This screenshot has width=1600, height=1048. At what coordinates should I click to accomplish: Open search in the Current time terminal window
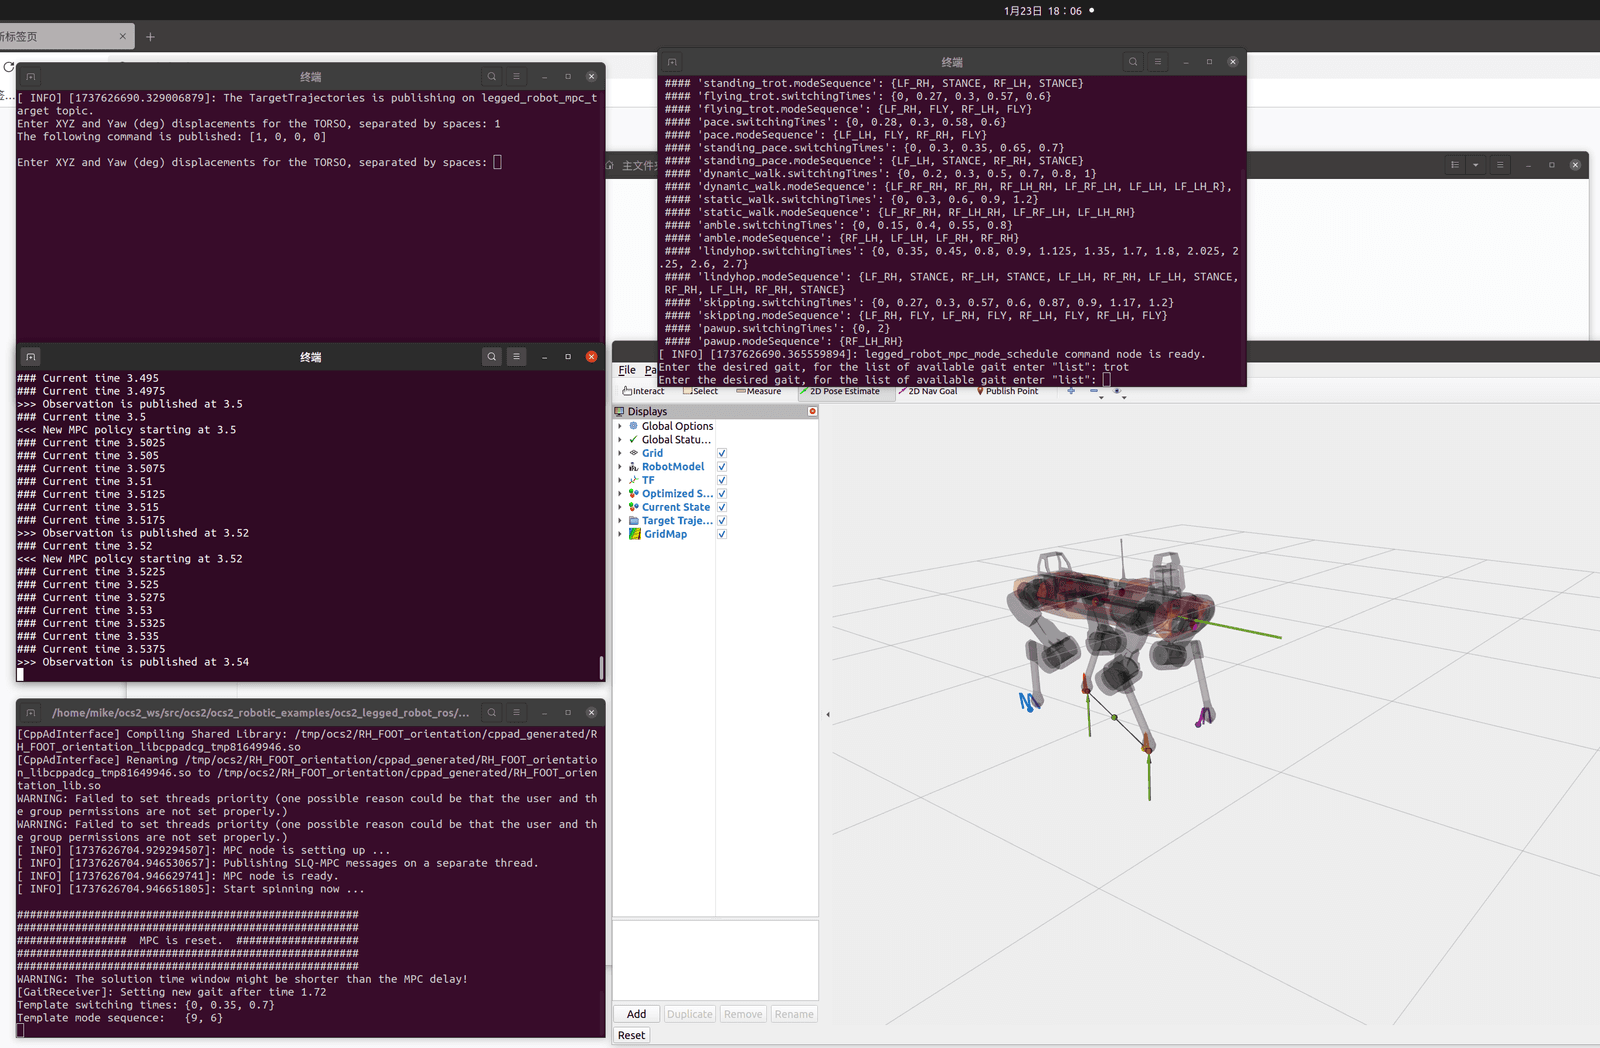point(492,356)
